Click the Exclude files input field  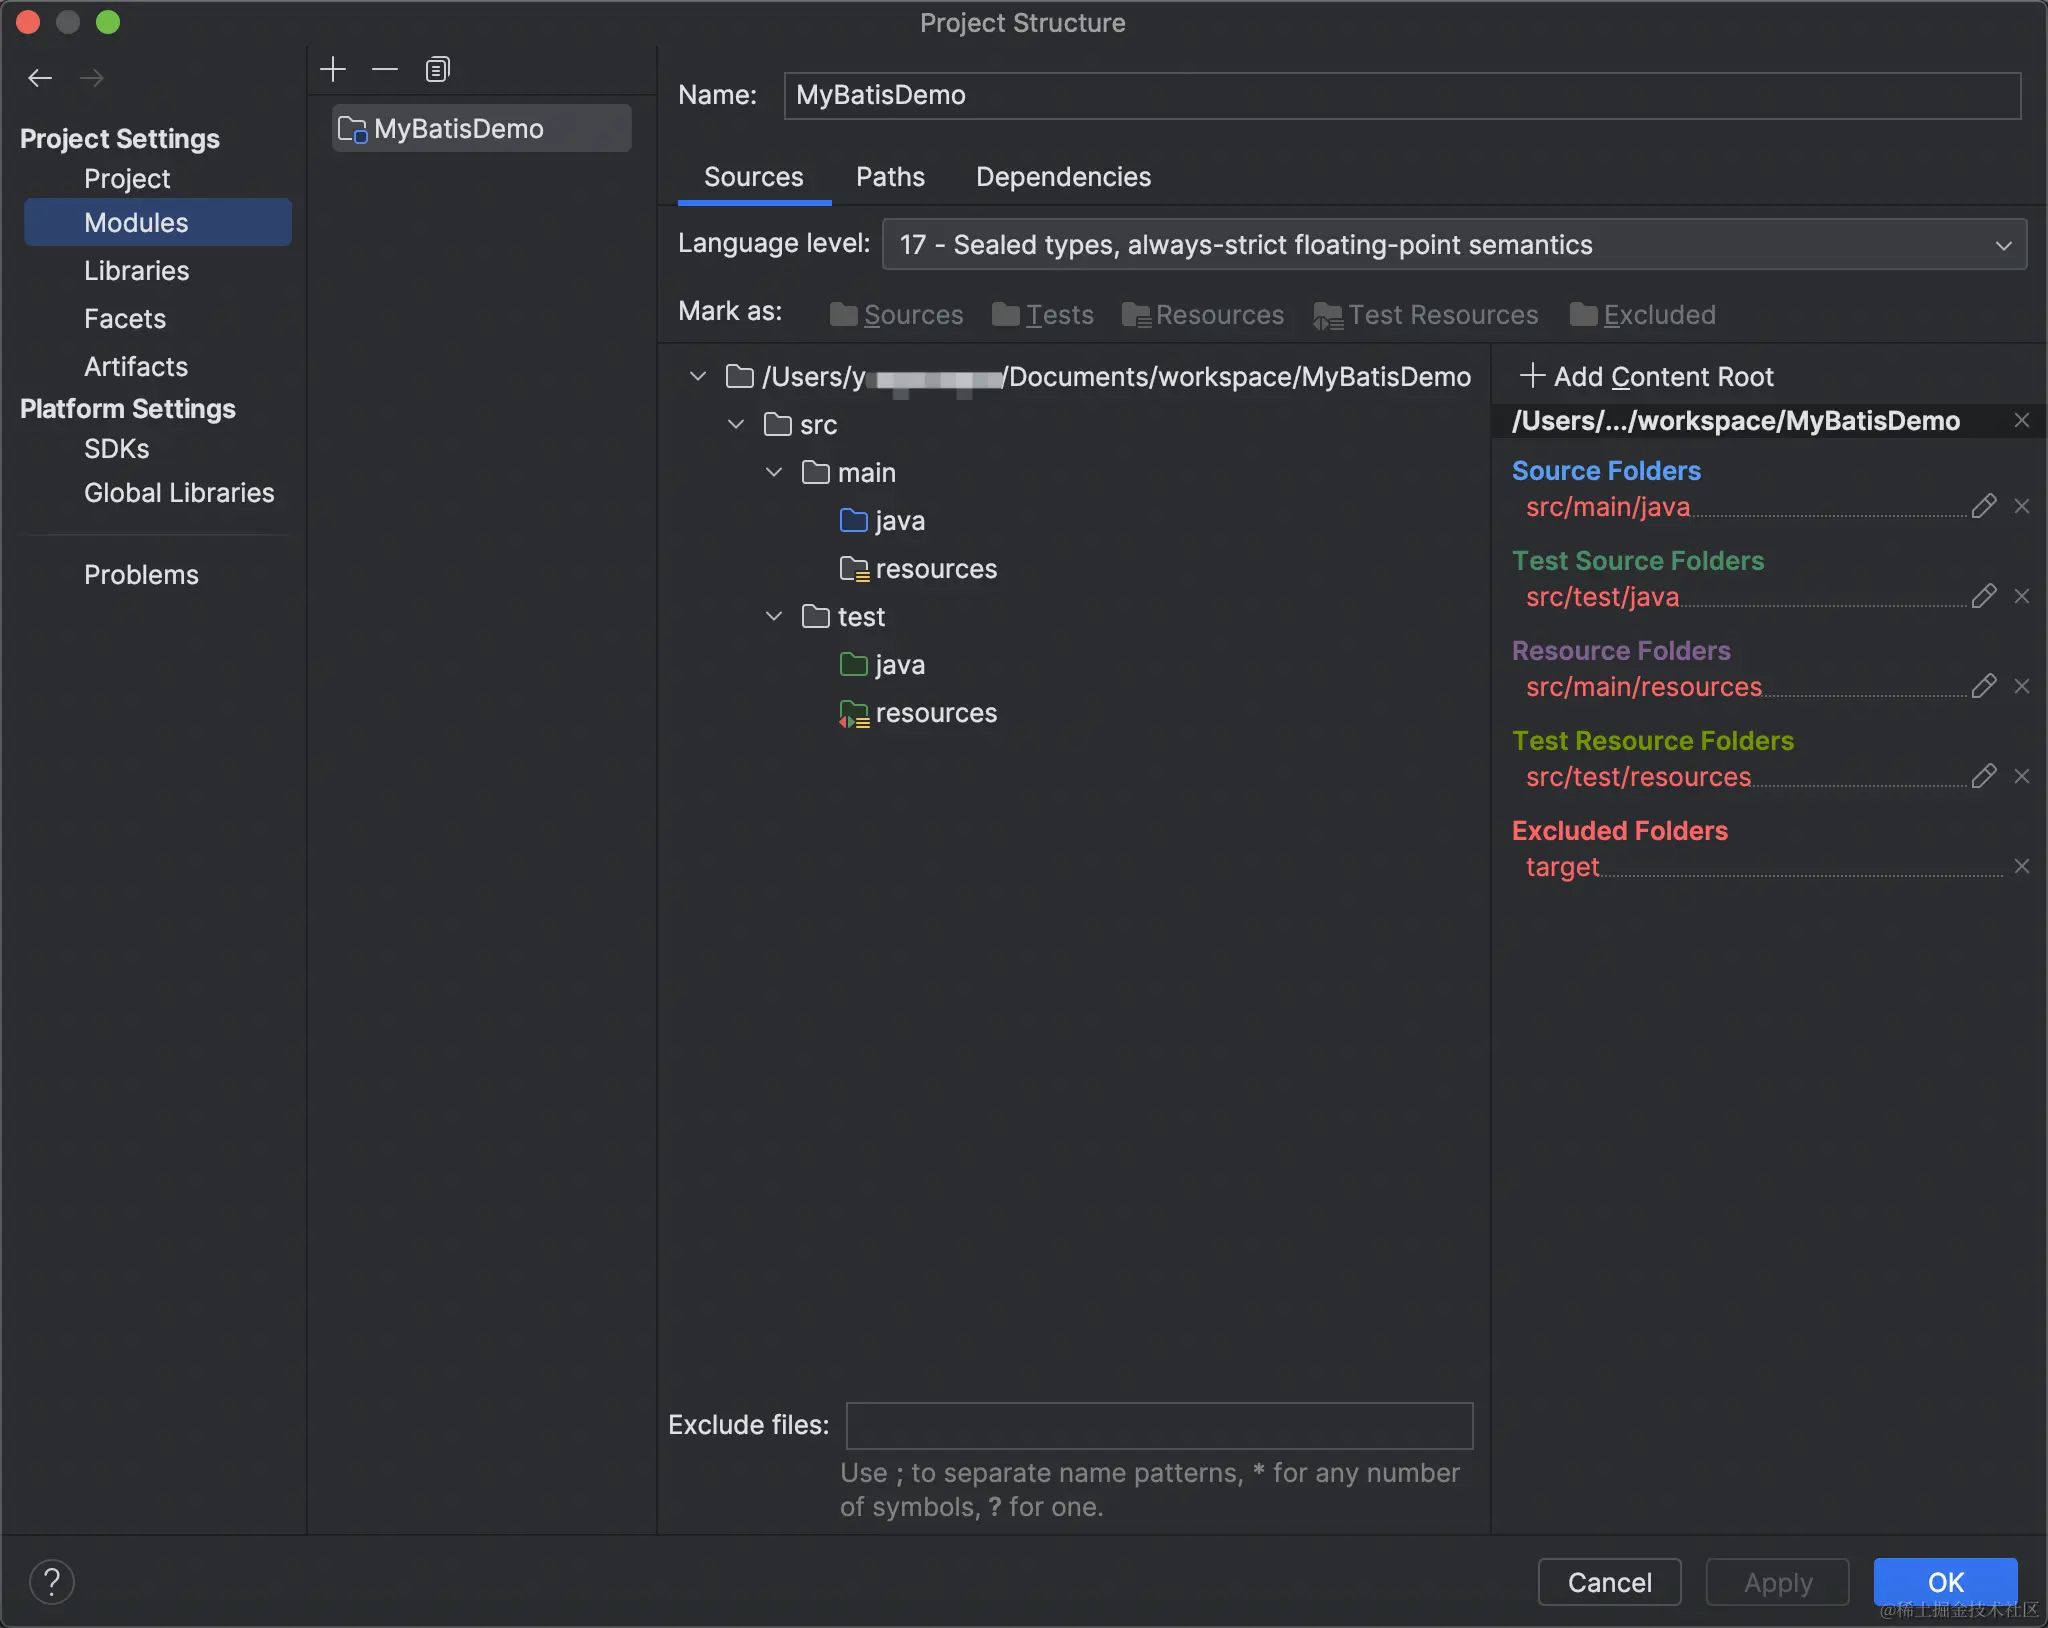coord(1159,1425)
